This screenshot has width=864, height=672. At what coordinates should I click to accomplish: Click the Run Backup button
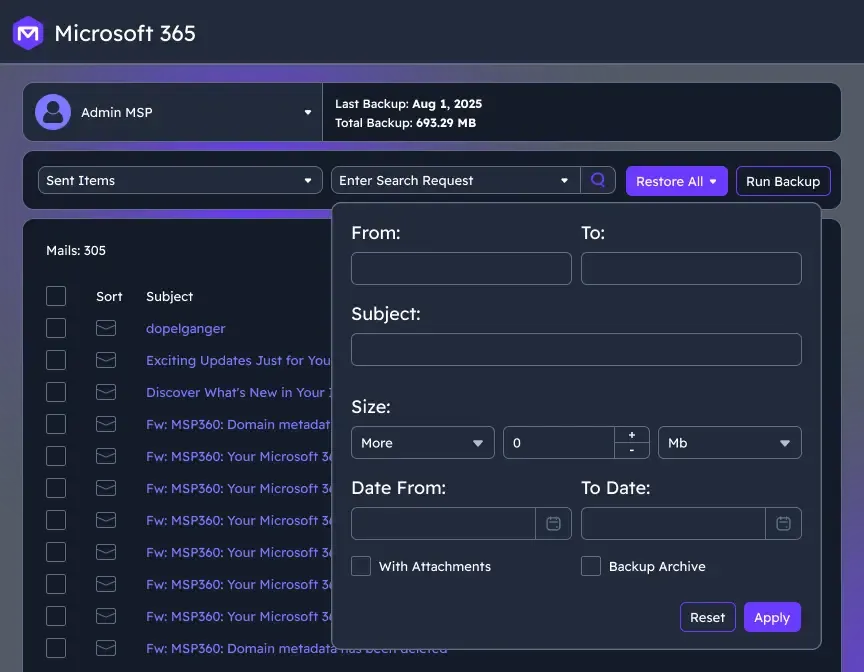pos(782,181)
